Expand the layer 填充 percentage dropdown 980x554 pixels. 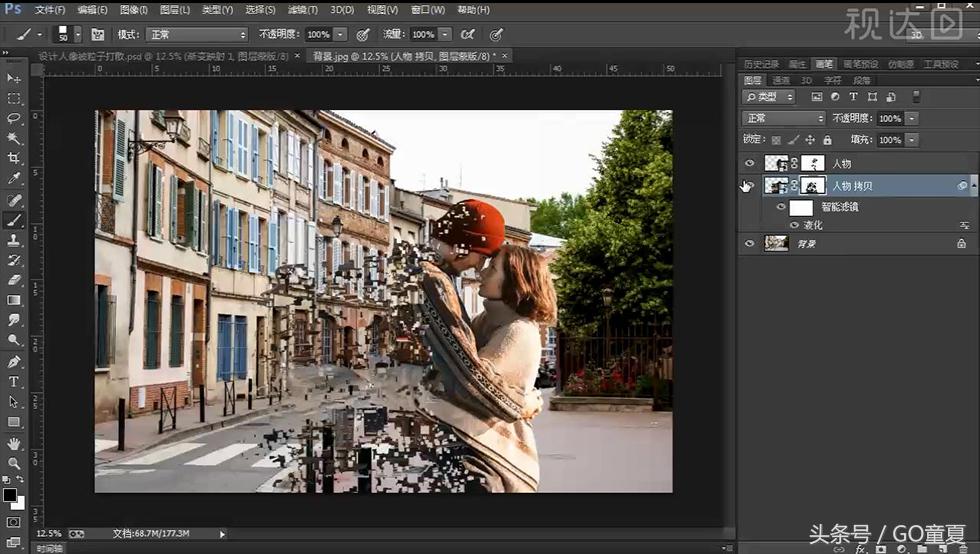click(x=911, y=140)
